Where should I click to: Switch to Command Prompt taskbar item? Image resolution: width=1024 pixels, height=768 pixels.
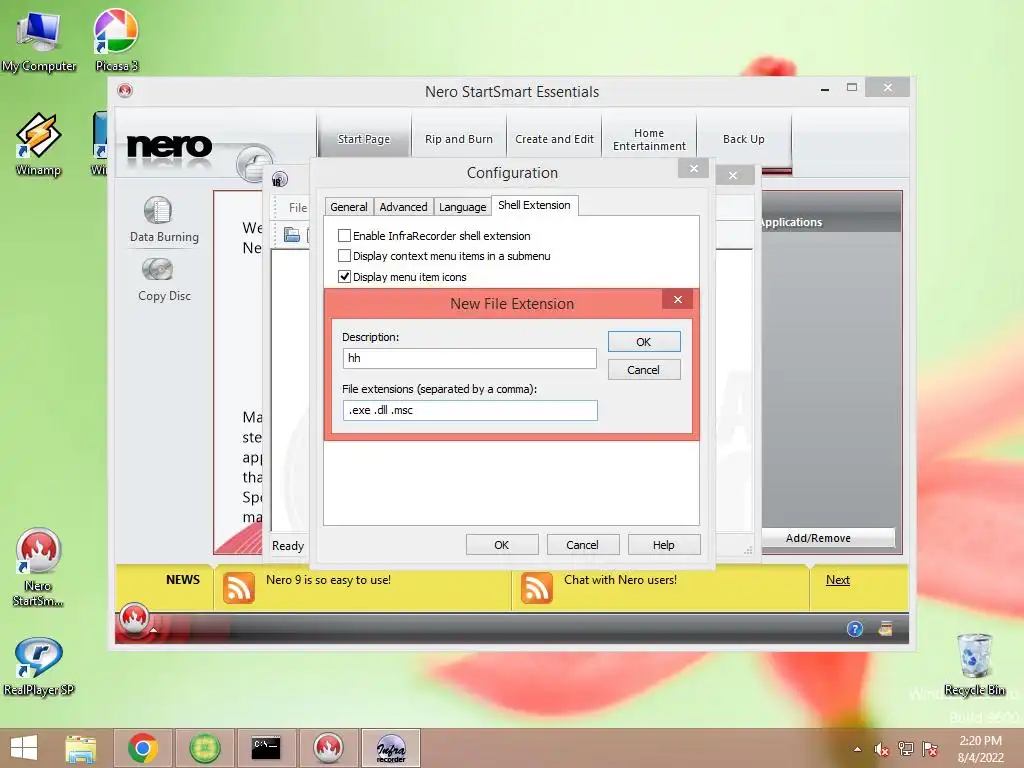266,748
